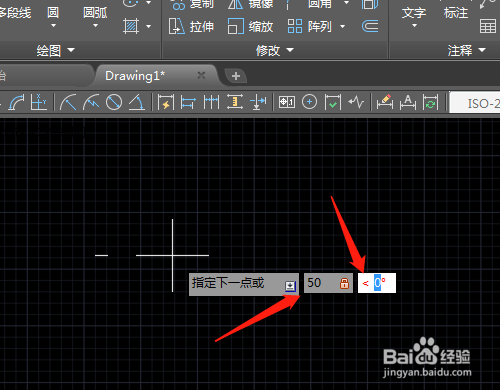
Task: Select the quick dimension icon
Action: [x=166, y=102]
